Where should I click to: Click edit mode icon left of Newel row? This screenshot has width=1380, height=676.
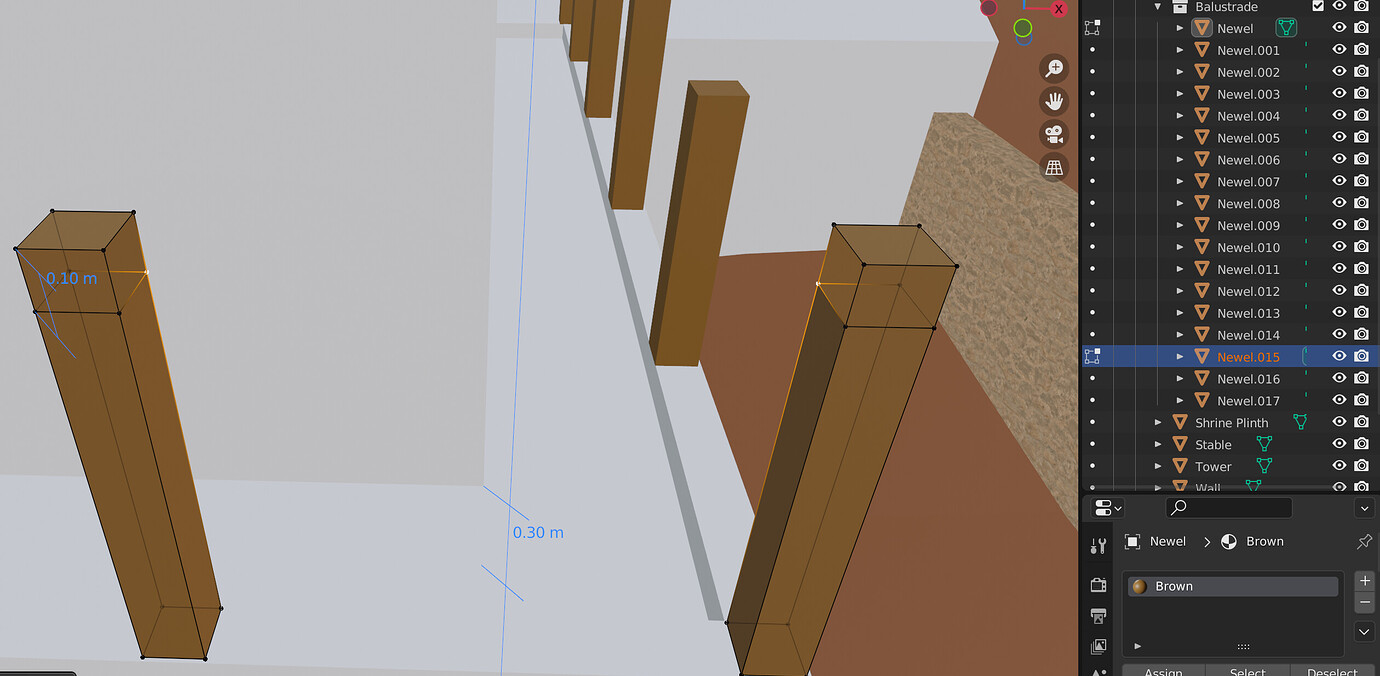click(x=1092, y=28)
